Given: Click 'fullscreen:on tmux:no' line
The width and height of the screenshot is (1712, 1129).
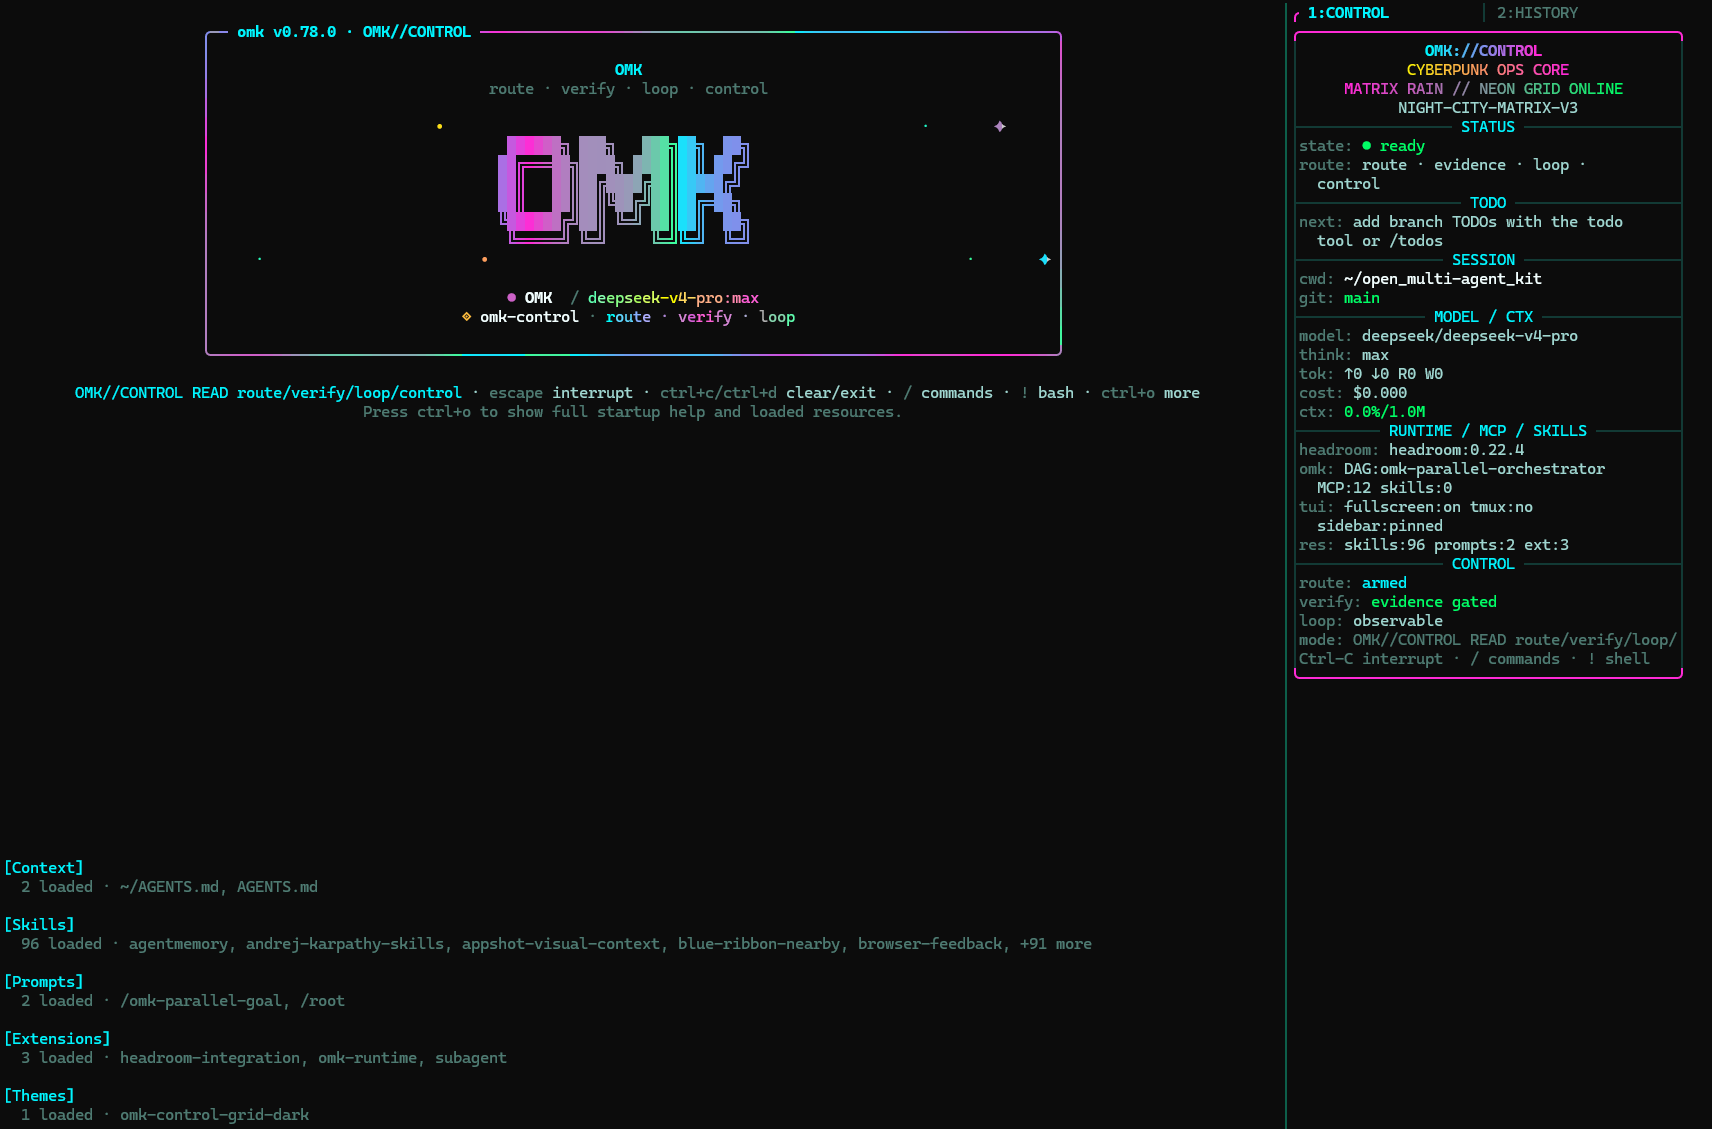Looking at the screenshot, I should (1438, 507).
